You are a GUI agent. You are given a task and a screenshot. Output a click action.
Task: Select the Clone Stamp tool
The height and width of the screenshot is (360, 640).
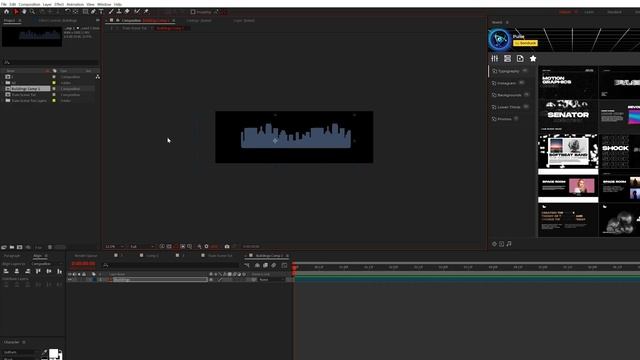(x=119, y=12)
